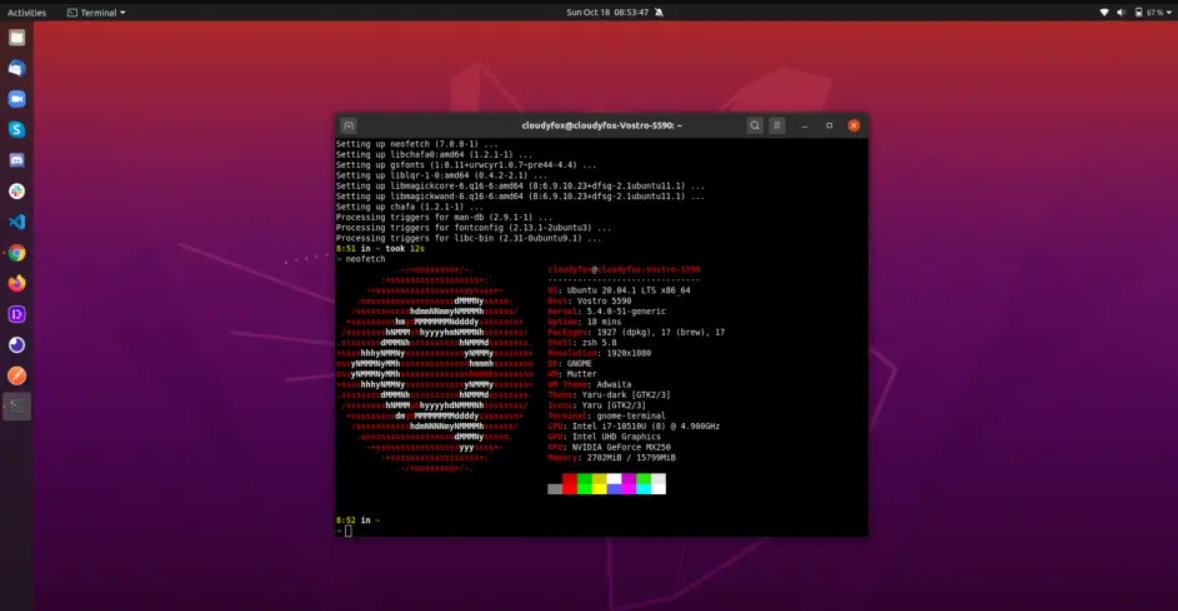Click the '8:51 in ~ took 12s' prompt
The width and height of the screenshot is (1178, 611).
pos(380,249)
